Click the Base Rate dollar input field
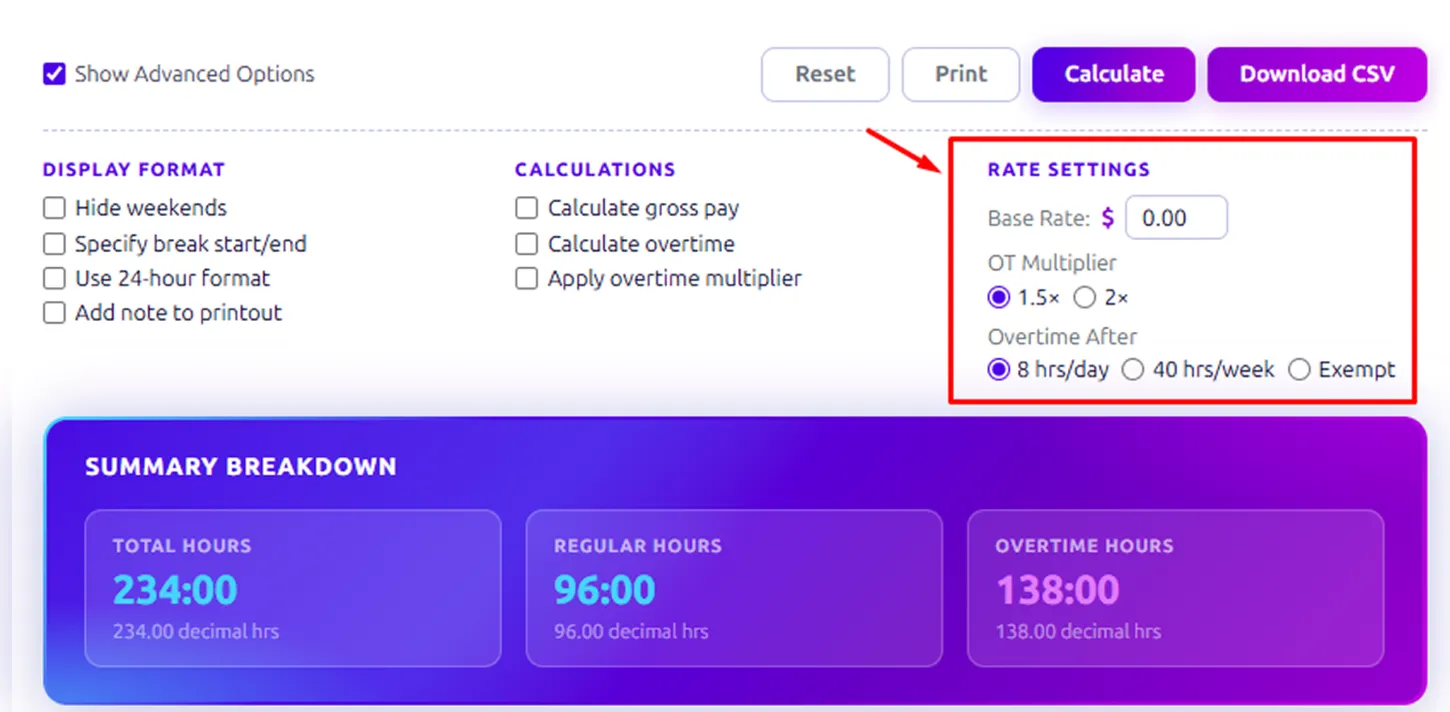 click(x=1176, y=217)
